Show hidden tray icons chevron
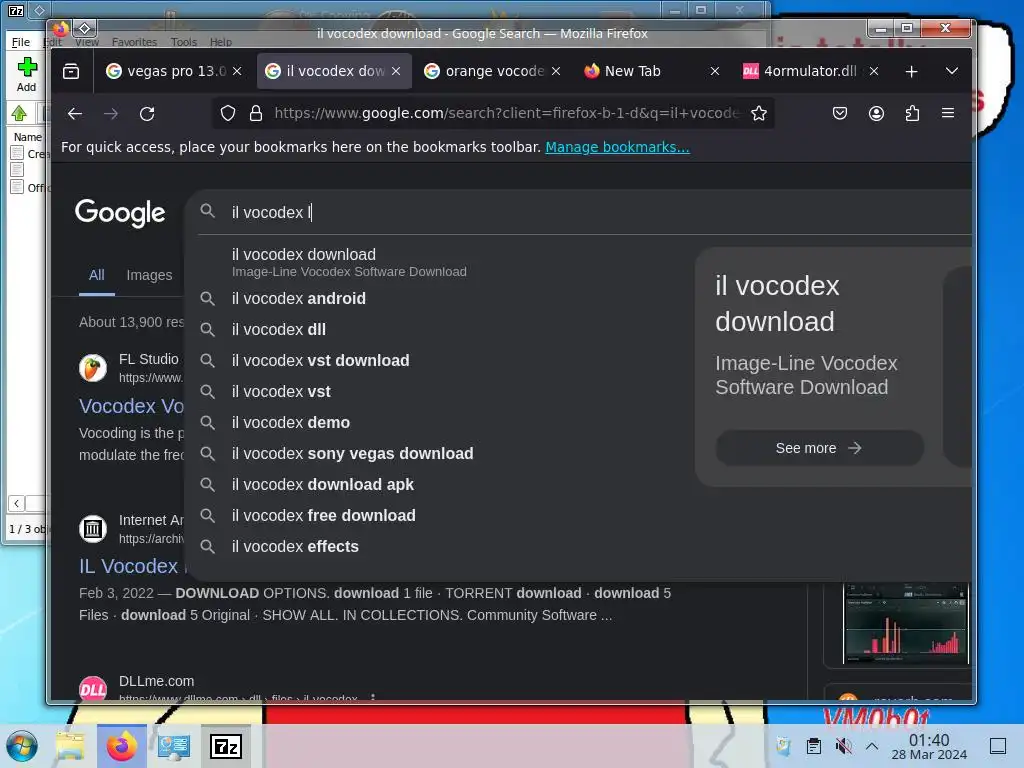The height and width of the screenshot is (768, 1024). 872,746
